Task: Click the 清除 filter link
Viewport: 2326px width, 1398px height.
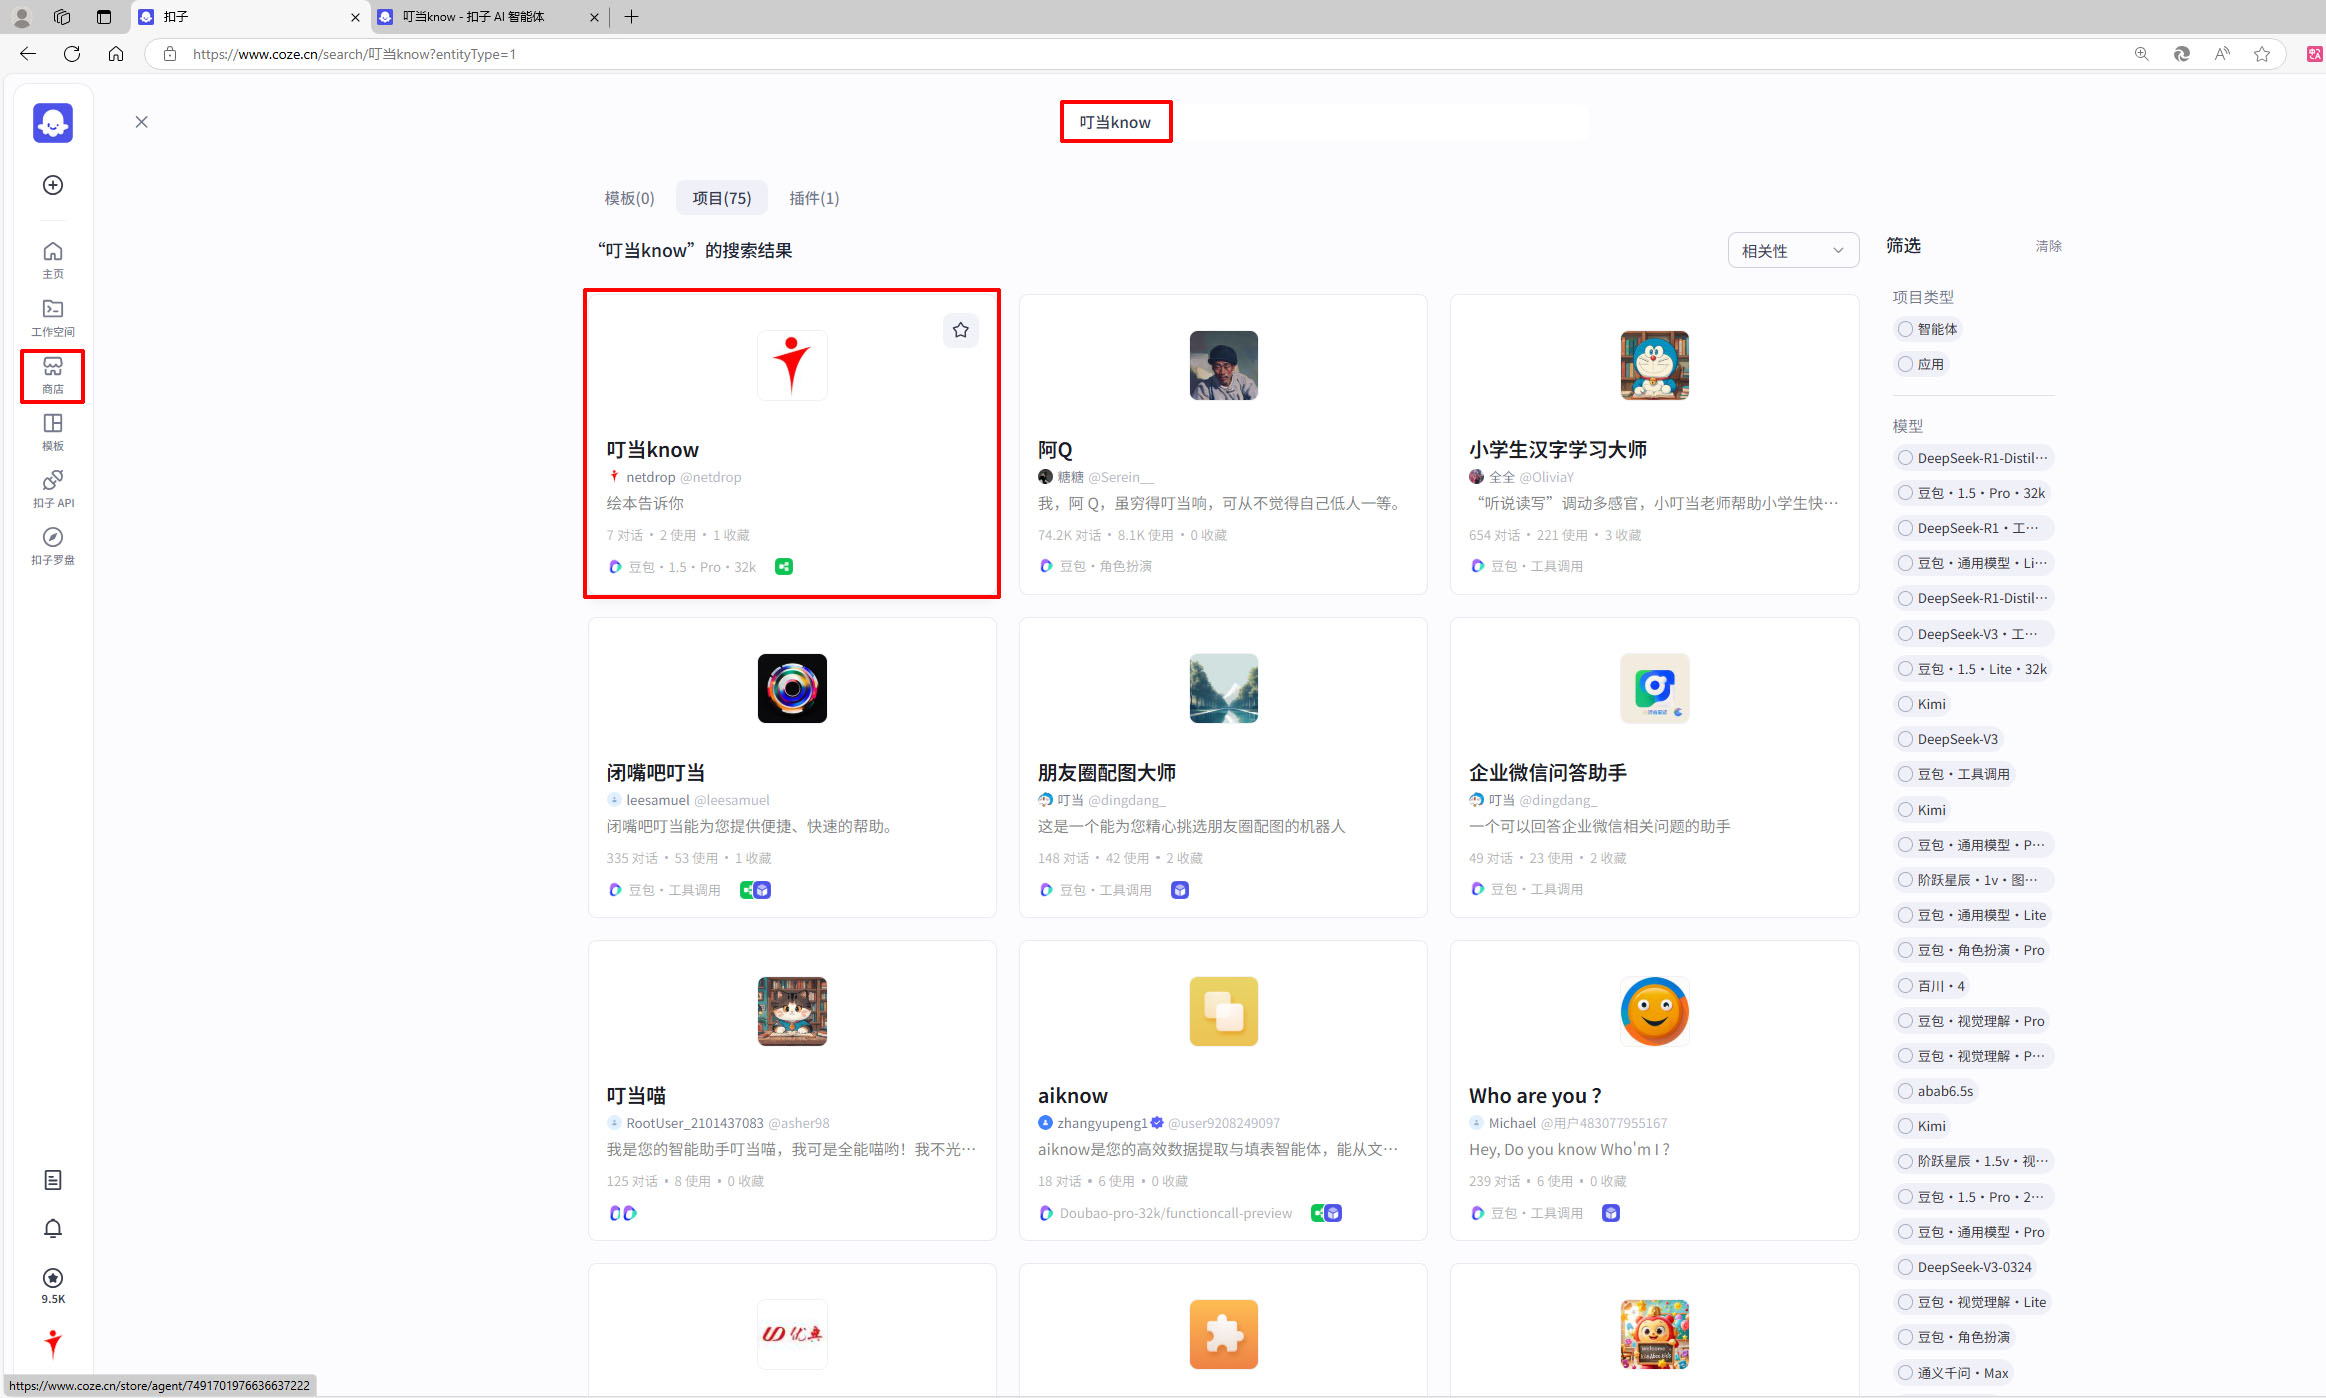Action: [x=2047, y=246]
